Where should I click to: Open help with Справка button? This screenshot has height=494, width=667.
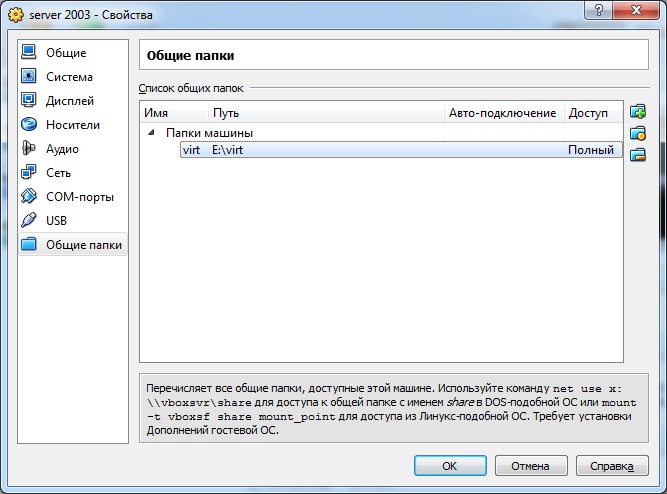[x=612, y=466]
